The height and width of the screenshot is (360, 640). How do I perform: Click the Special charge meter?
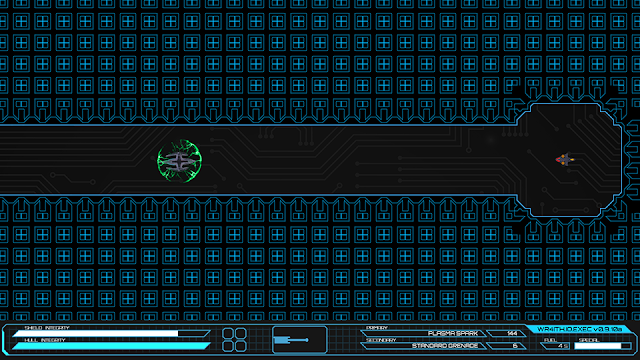pyautogui.click(x=602, y=346)
